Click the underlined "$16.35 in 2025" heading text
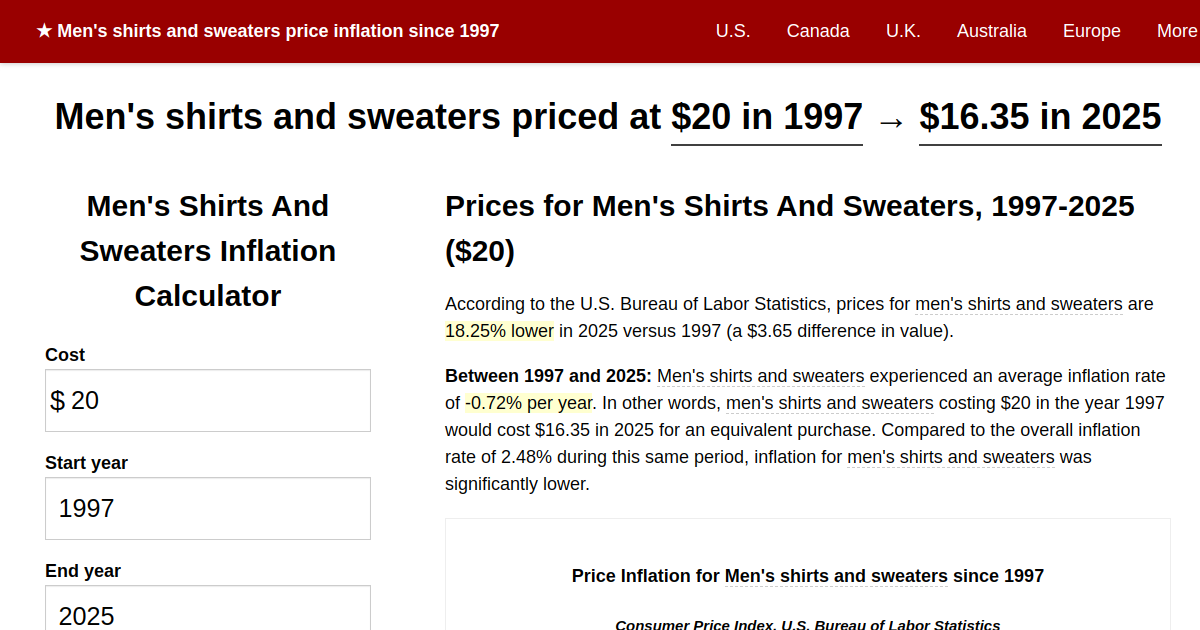Screen dimensions: 1200x630 coord(1040,118)
